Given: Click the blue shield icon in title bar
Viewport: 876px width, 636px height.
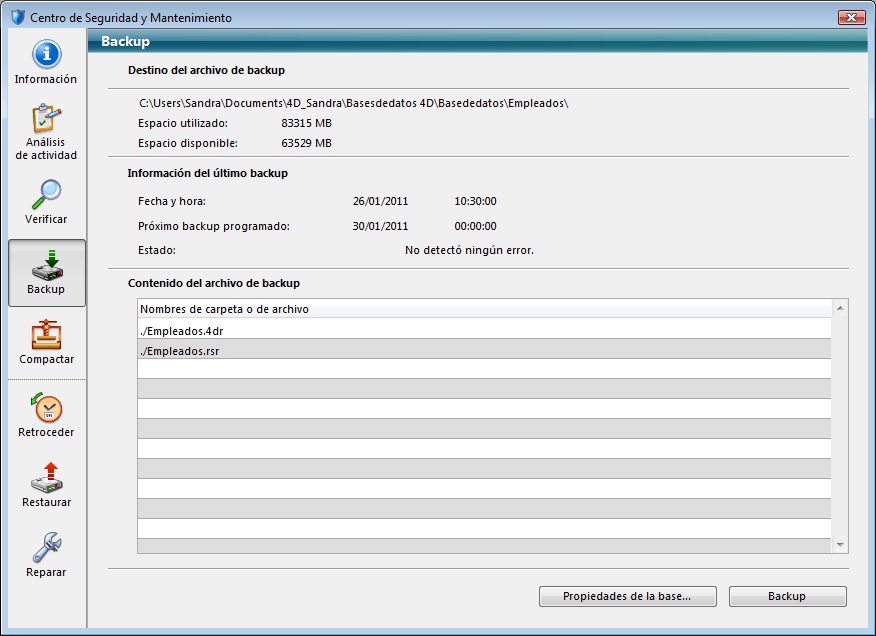Looking at the screenshot, I should [x=17, y=18].
